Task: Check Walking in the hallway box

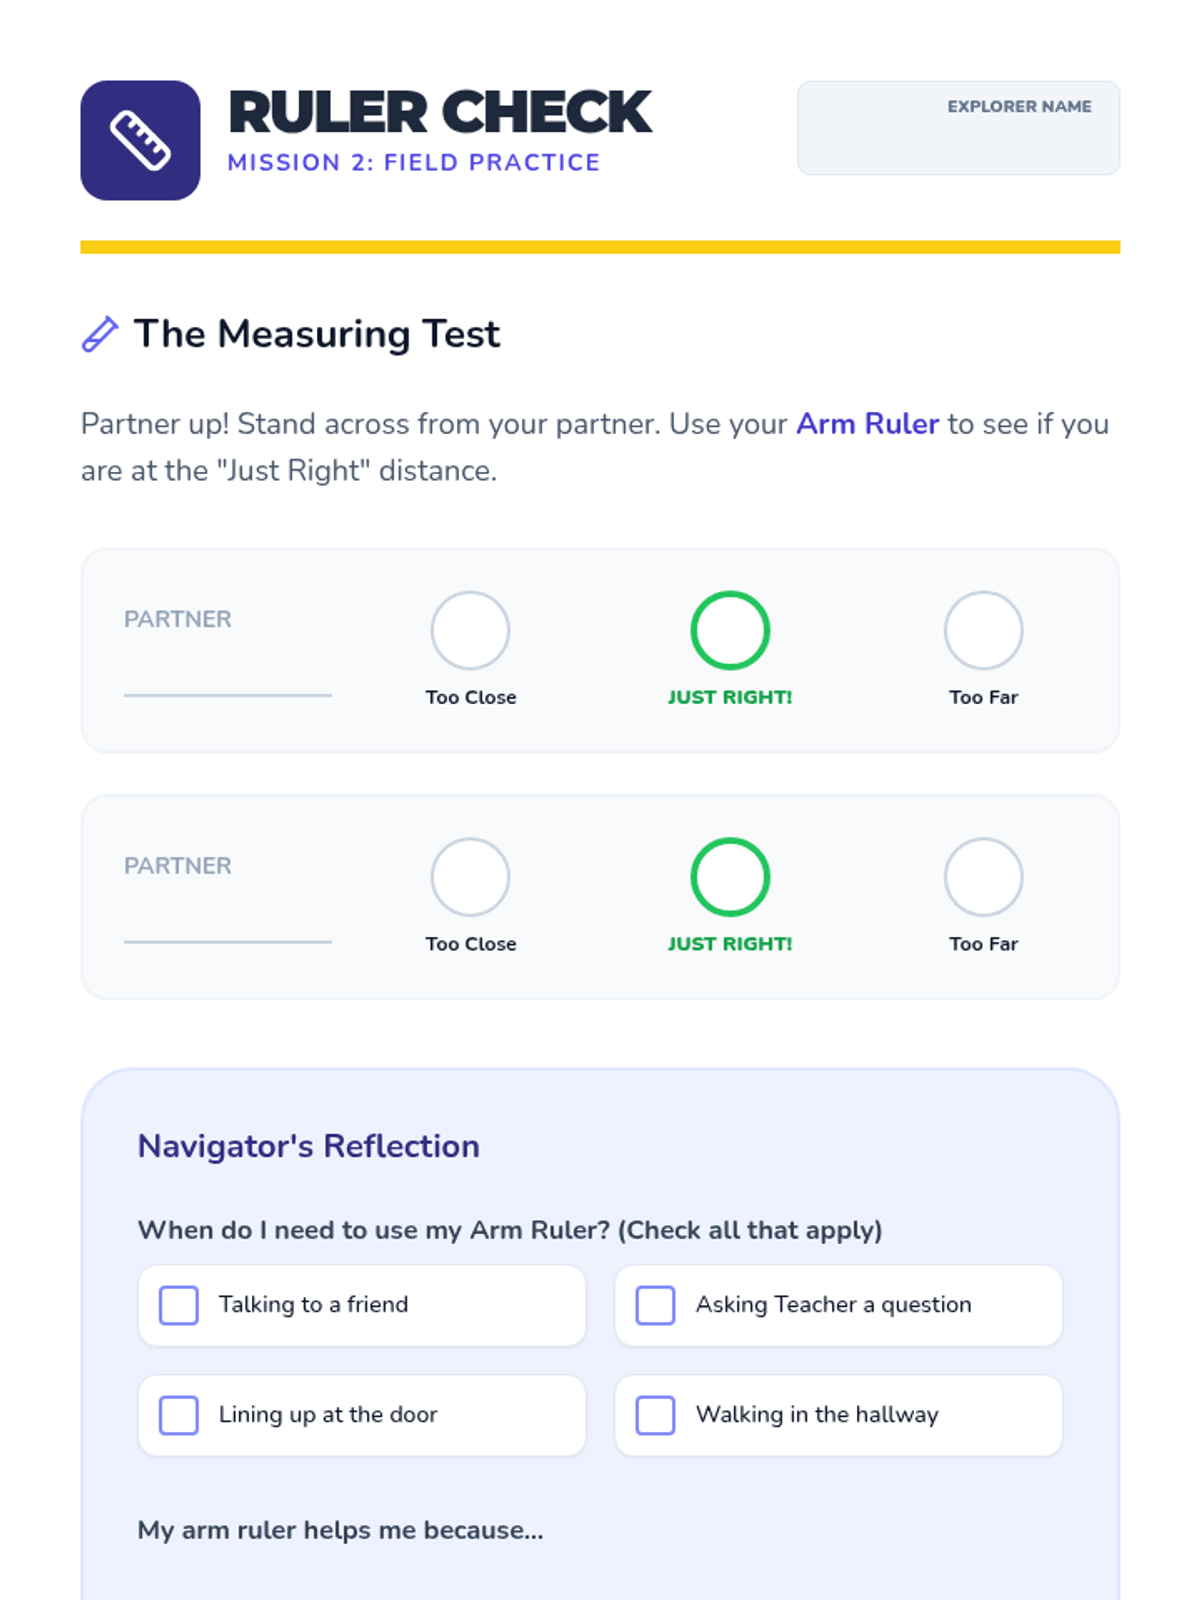Action: [x=656, y=1415]
